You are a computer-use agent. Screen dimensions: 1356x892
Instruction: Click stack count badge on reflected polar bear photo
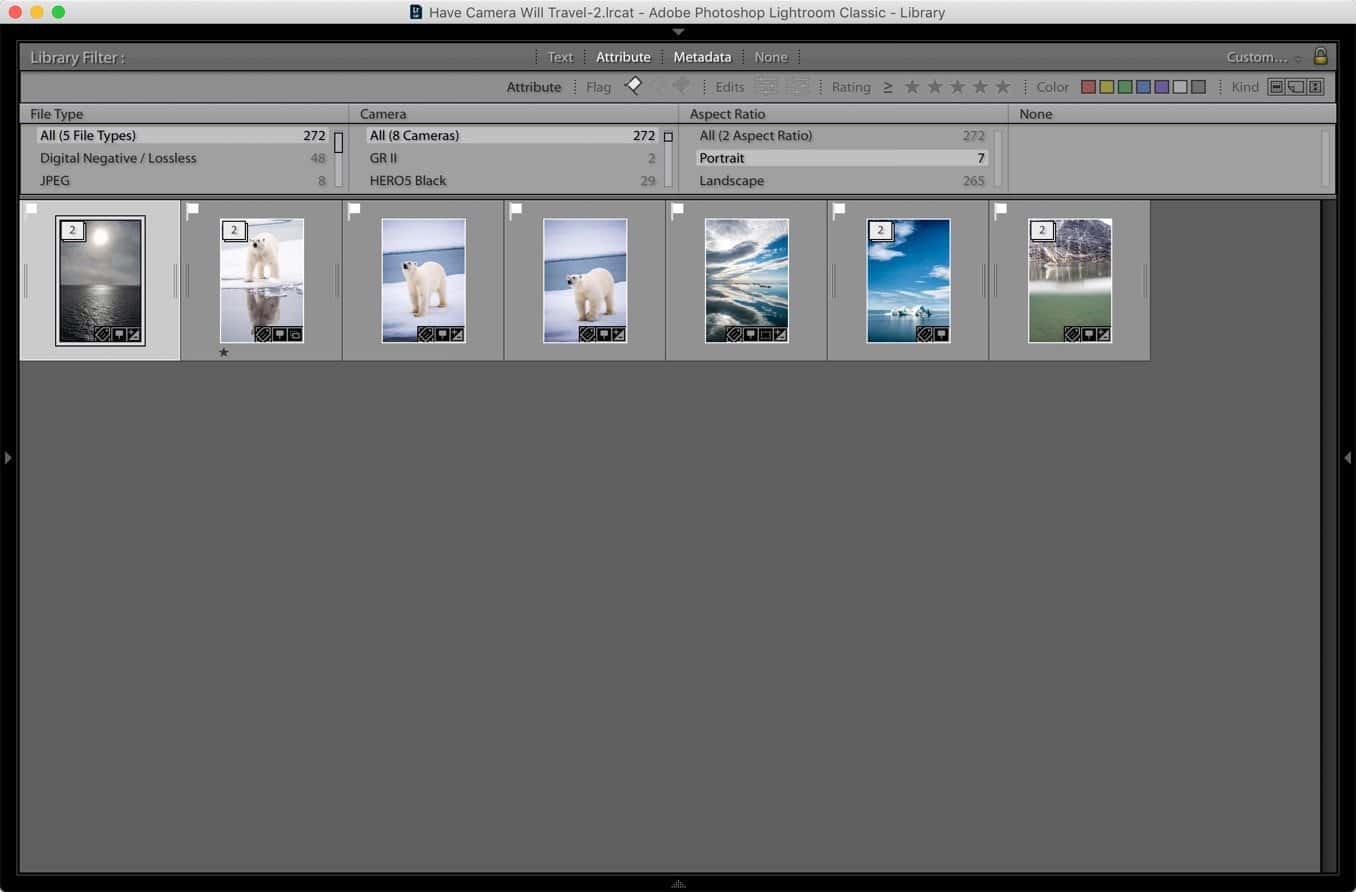234,231
